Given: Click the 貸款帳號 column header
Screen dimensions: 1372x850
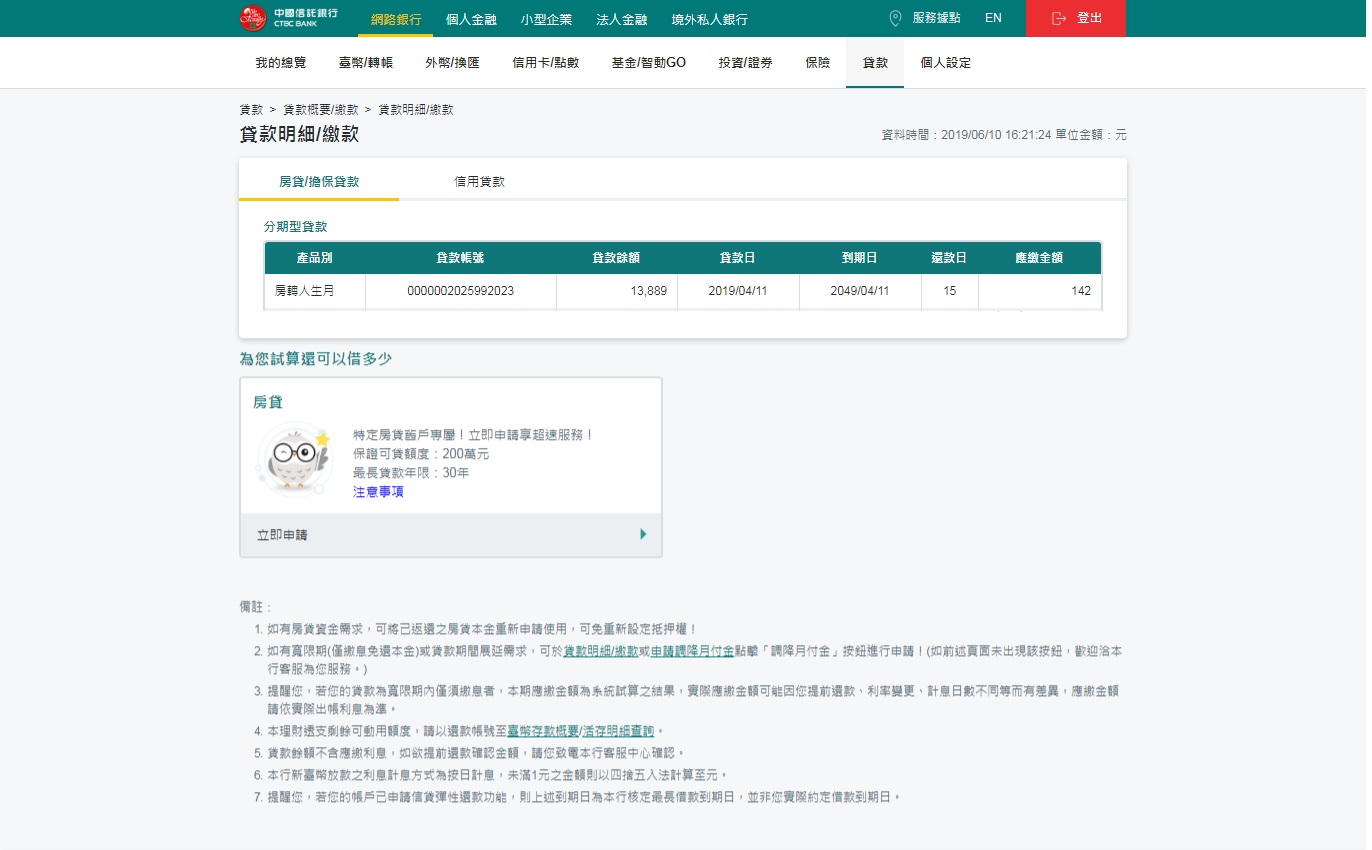Looking at the screenshot, I should pyautogui.click(x=460, y=257).
